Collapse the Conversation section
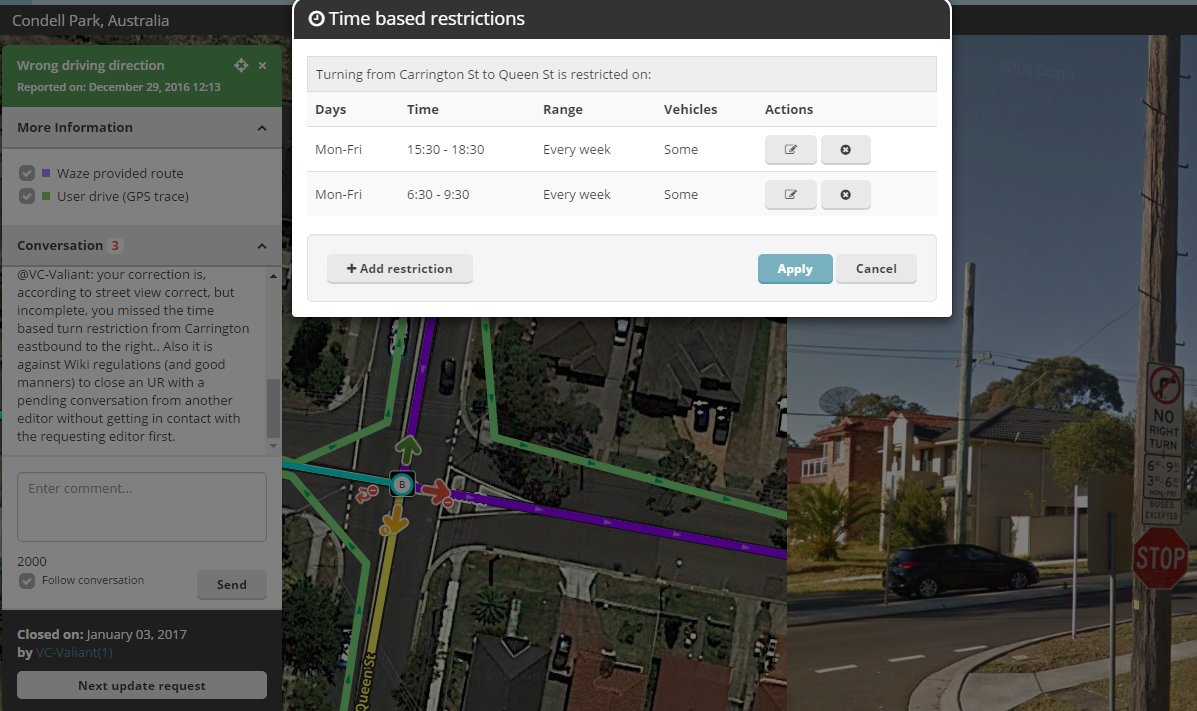This screenshot has height=711, width=1197. [262, 246]
